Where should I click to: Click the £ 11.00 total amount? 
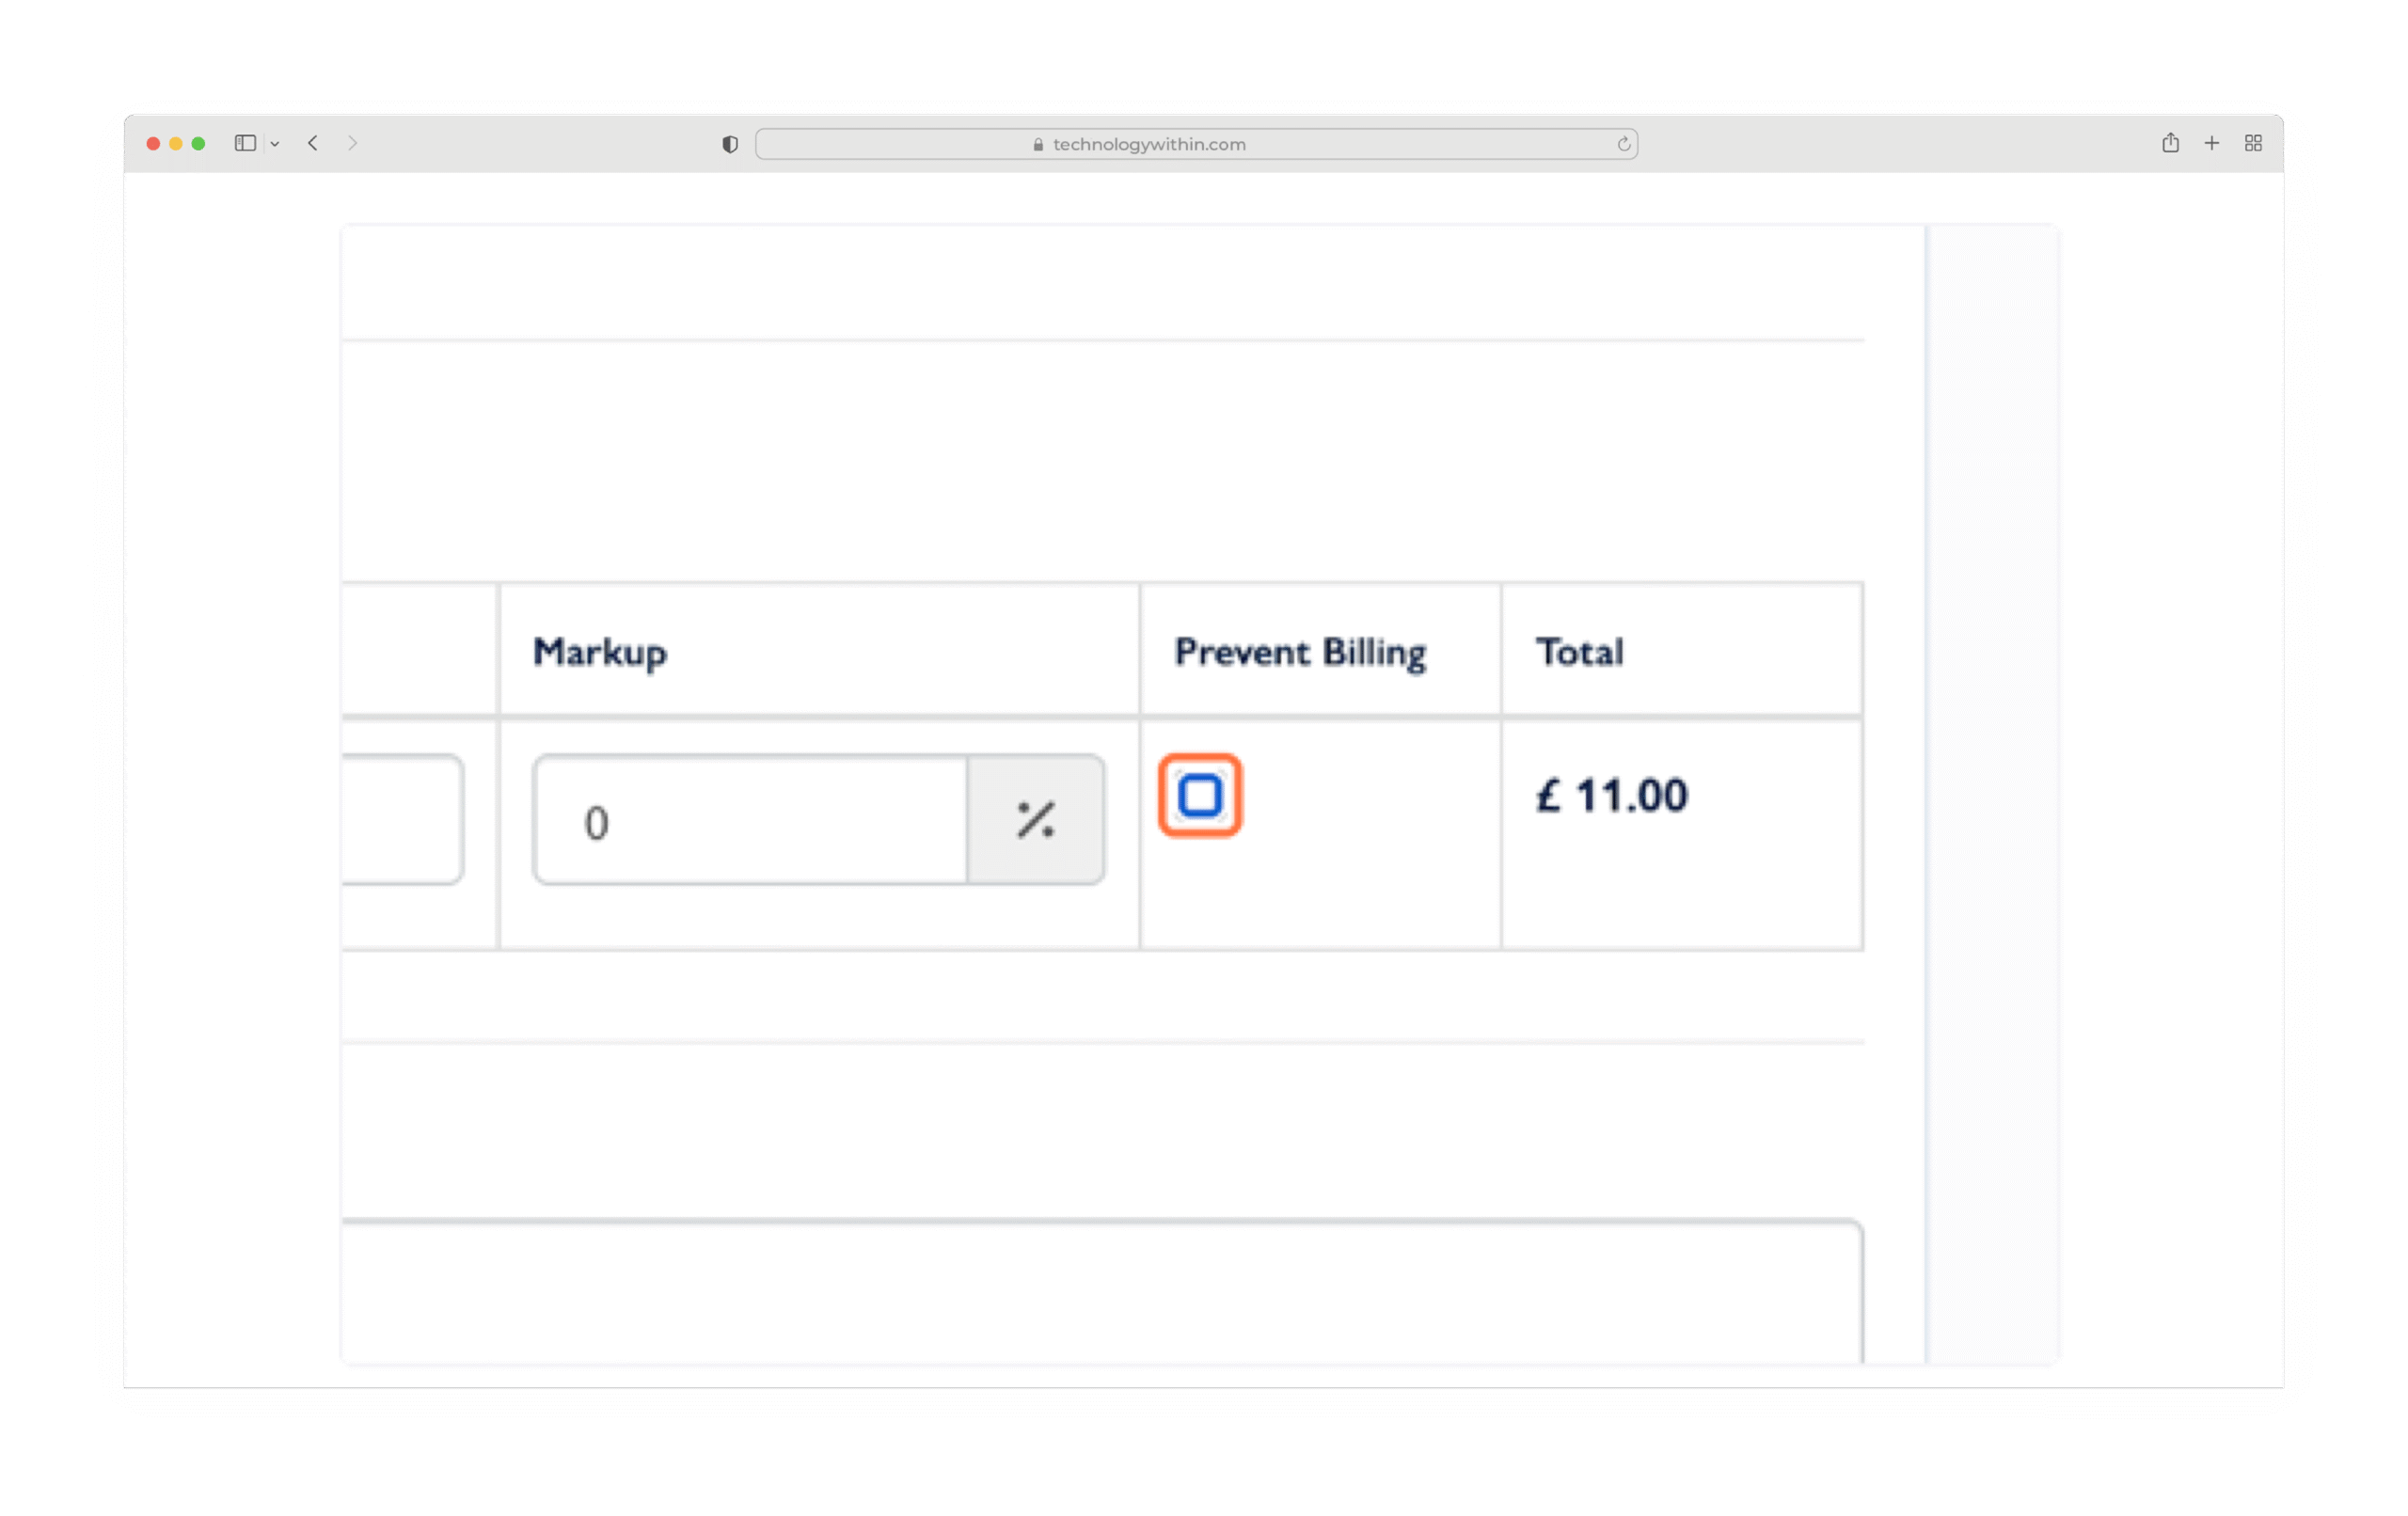click(x=1611, y=796)
